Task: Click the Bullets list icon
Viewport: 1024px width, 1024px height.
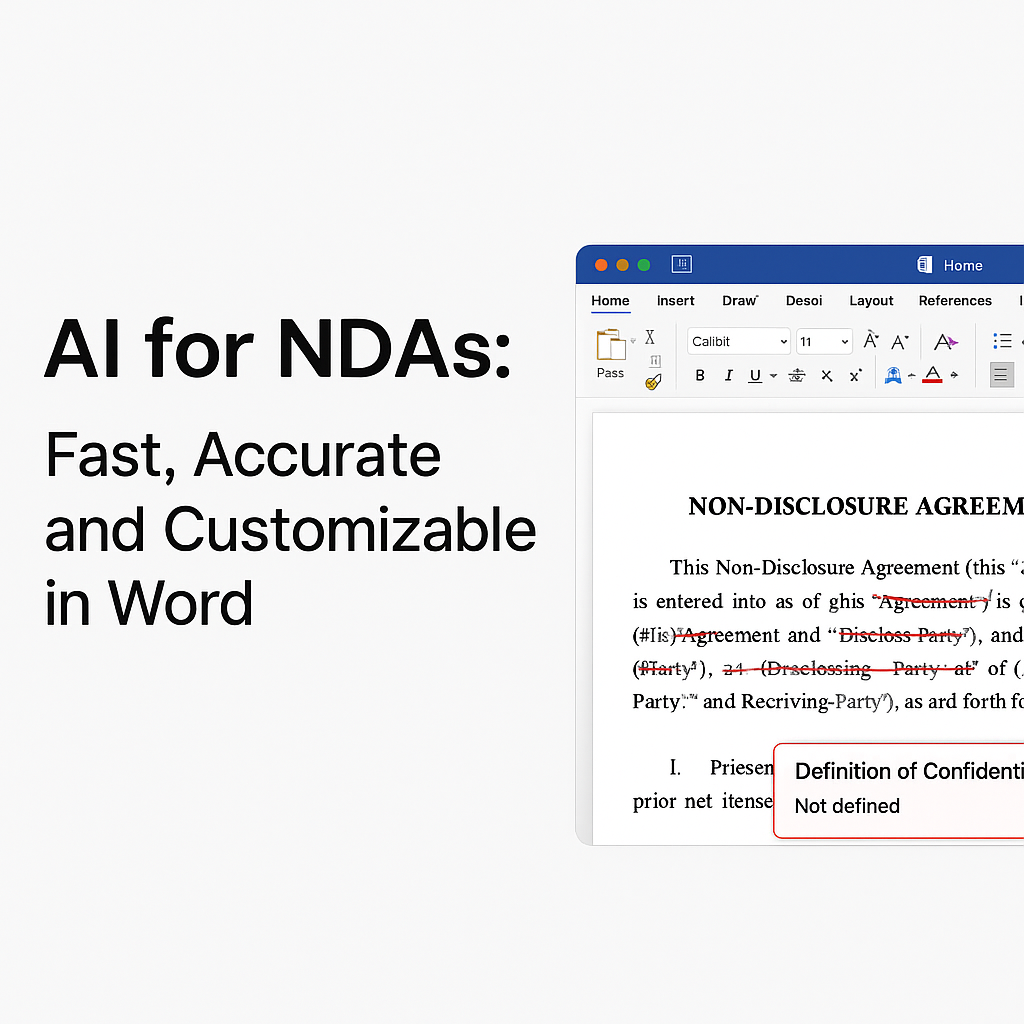Action: pos(1002,341)
